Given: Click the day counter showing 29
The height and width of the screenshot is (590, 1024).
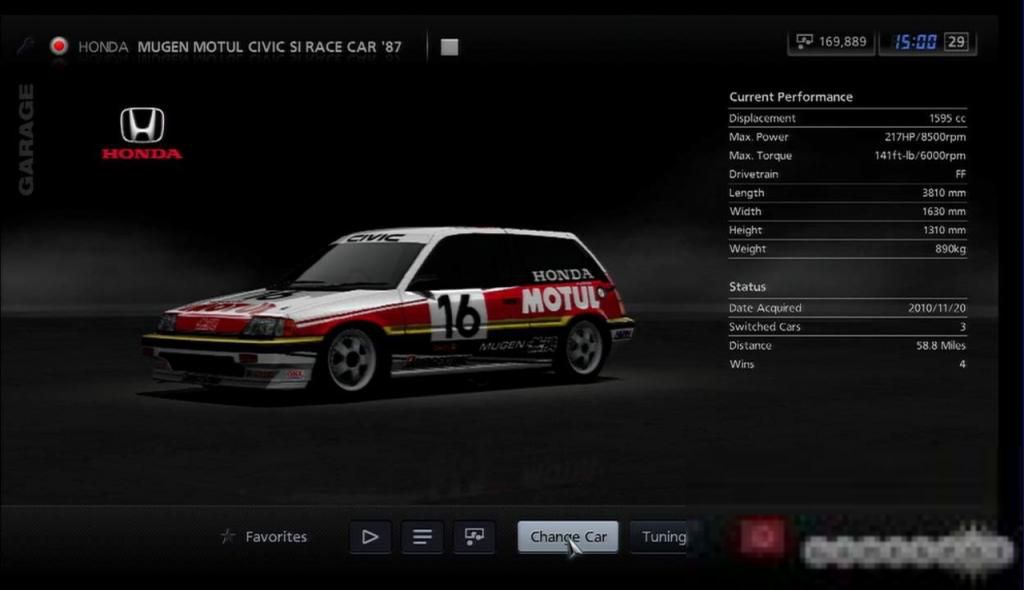Looking at the screenshot, I should pyautogui.click(x=956, y=42).
